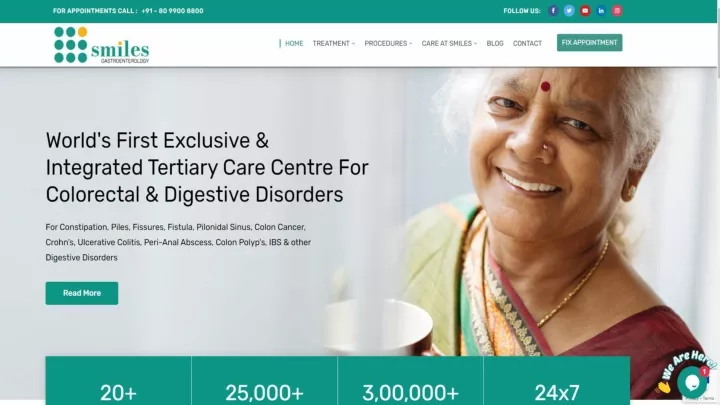Open the YouTube social icon
This screenshot has width=720, height=405.
click(585, 11)
